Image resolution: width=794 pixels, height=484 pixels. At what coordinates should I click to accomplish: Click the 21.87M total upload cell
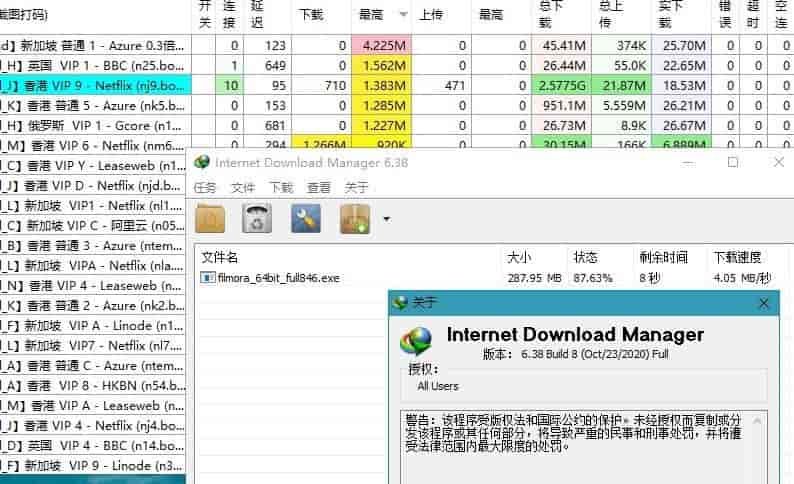[x=621, y=86]
